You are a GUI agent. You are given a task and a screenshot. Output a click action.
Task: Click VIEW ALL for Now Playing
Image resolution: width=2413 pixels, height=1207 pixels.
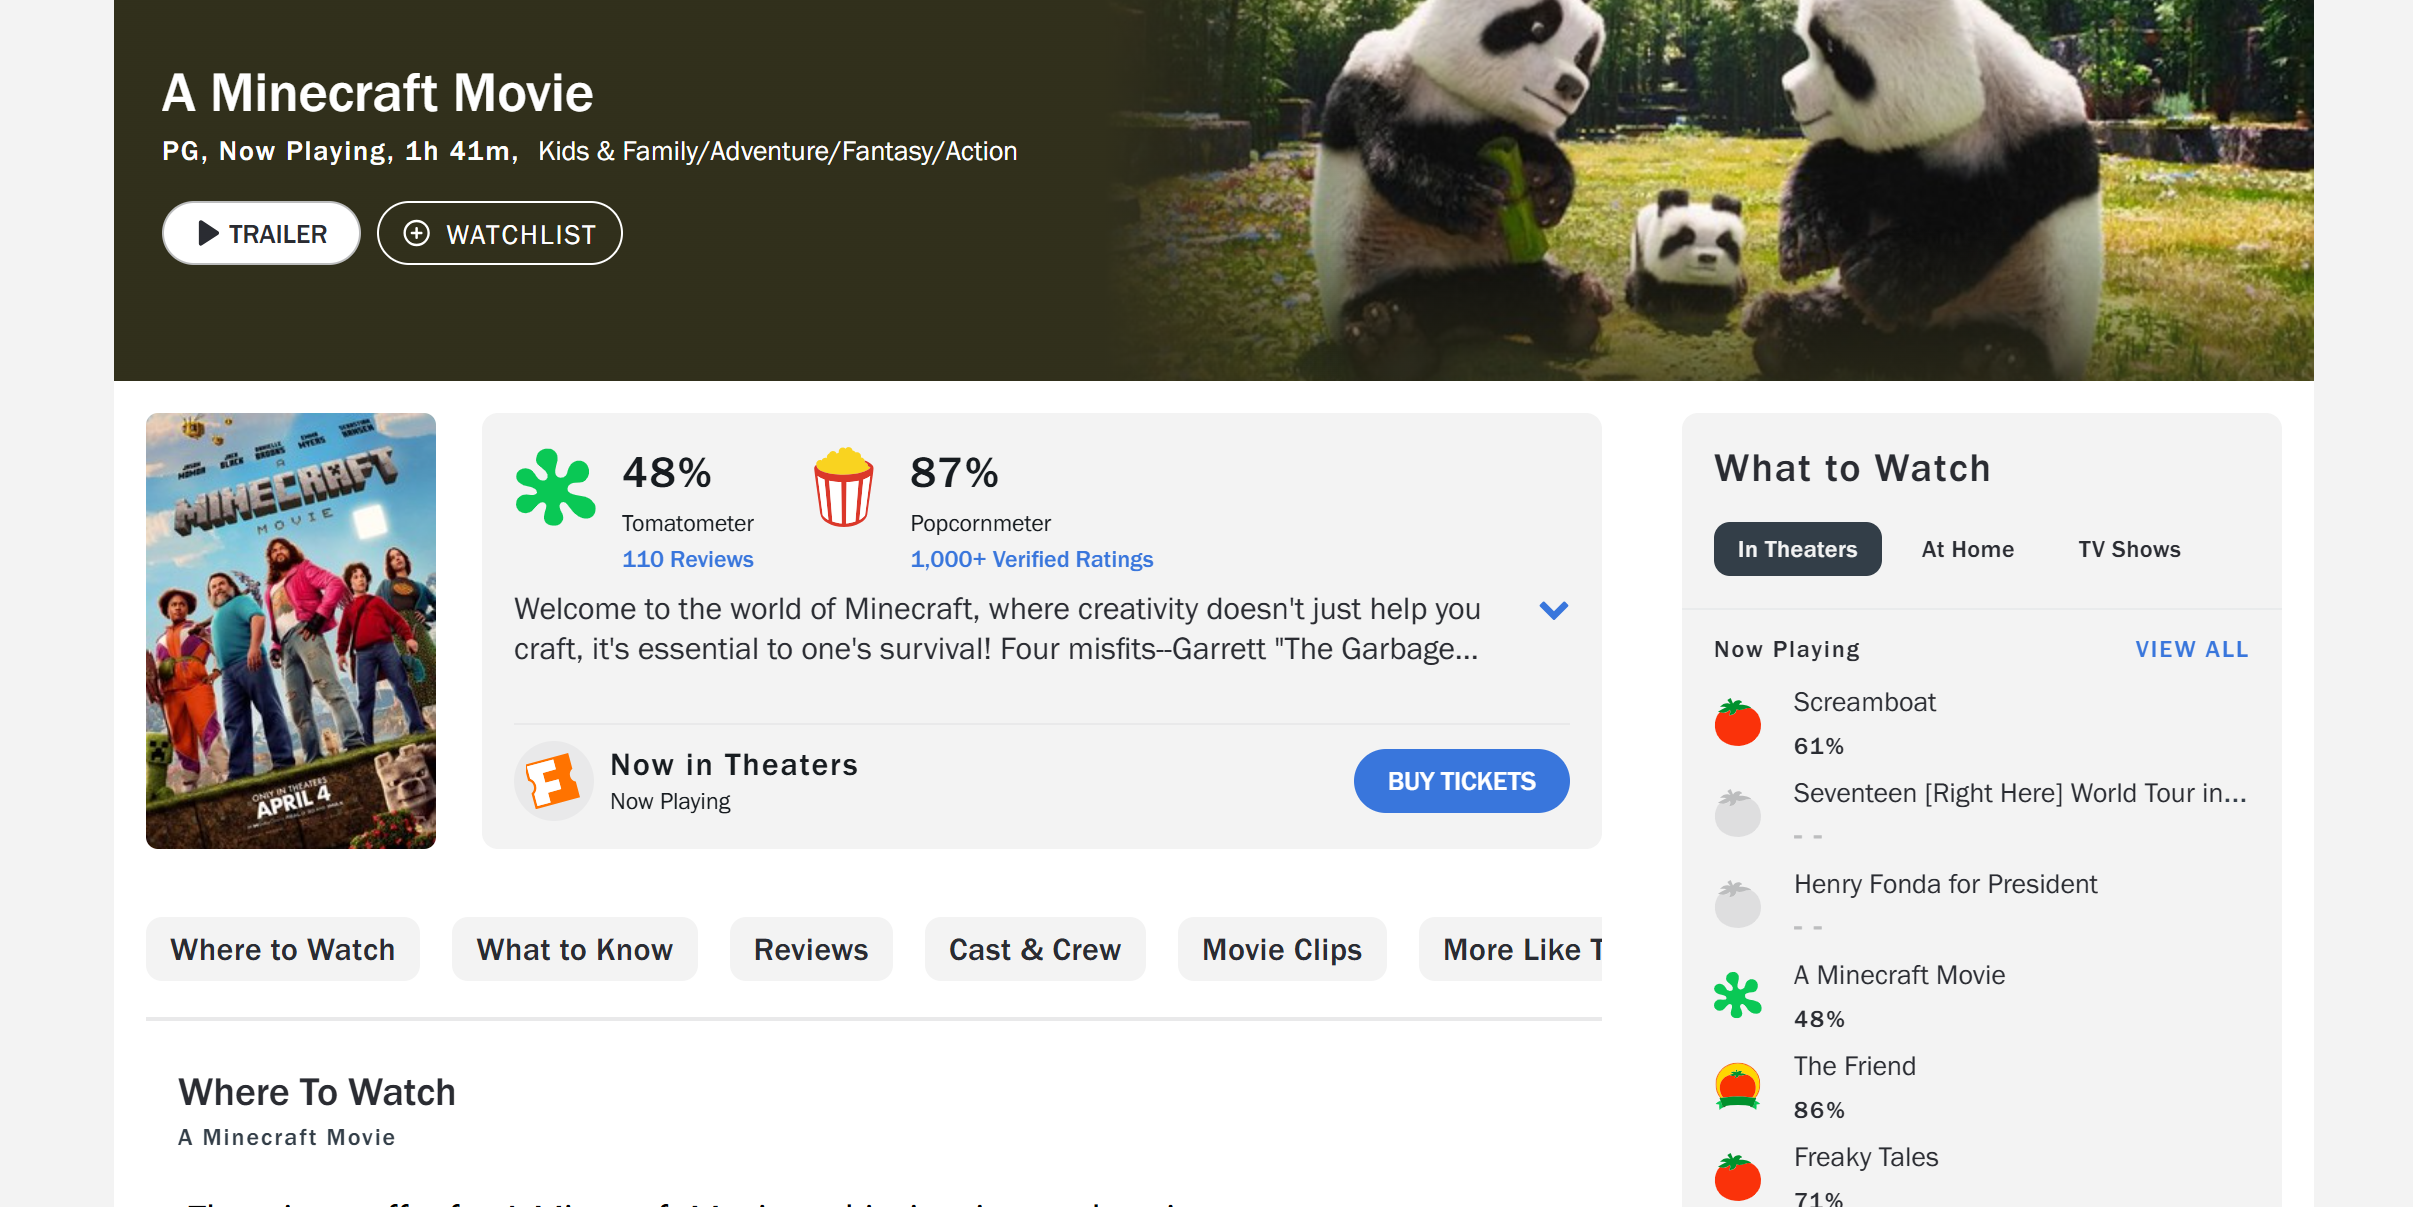pos(2192,649)
